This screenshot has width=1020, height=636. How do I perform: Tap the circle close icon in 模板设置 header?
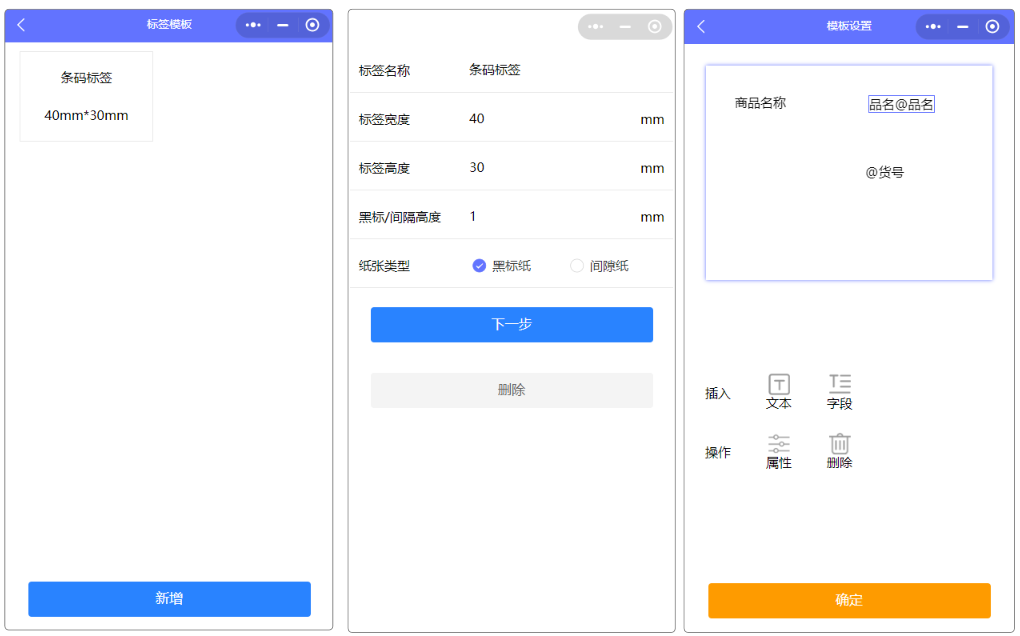992,26
